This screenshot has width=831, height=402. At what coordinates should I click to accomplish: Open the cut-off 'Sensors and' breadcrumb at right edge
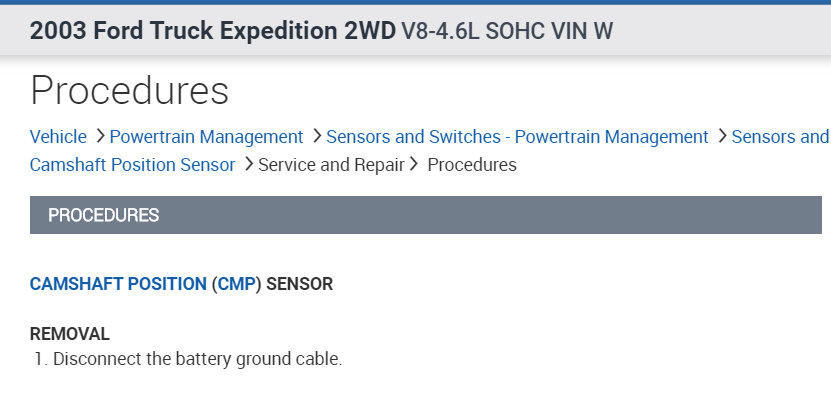tap(780, 137)
